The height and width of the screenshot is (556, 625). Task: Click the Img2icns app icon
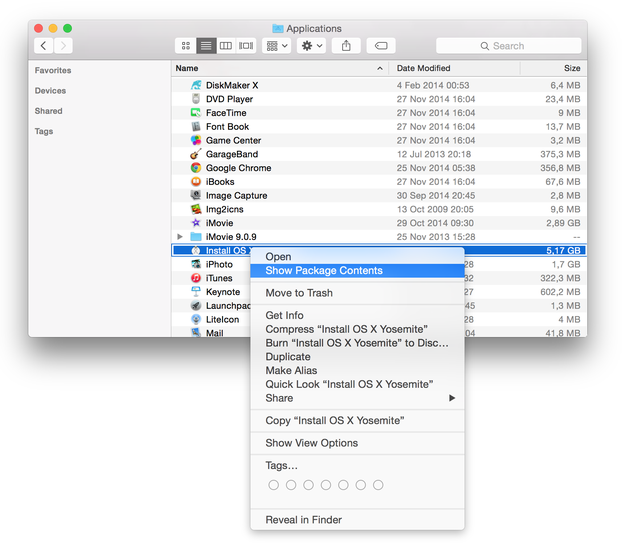pyautogui.click(x=196, y=209)
